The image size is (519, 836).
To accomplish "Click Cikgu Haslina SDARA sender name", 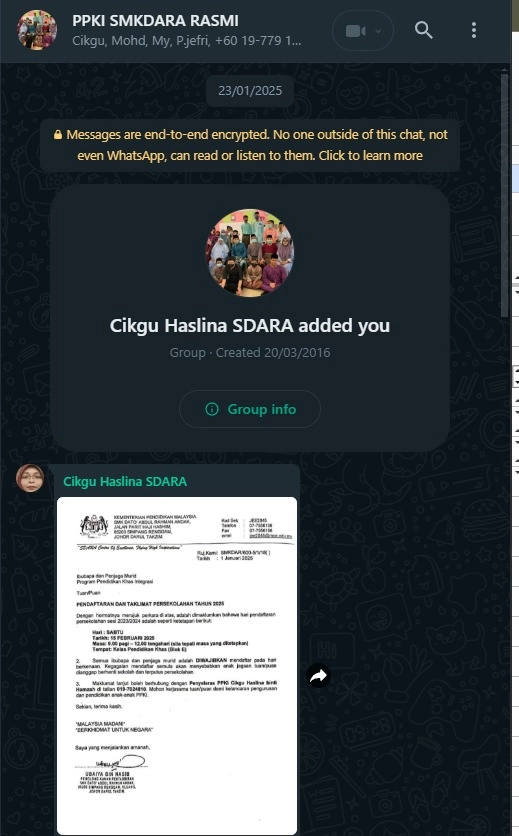I will point(125,481).
